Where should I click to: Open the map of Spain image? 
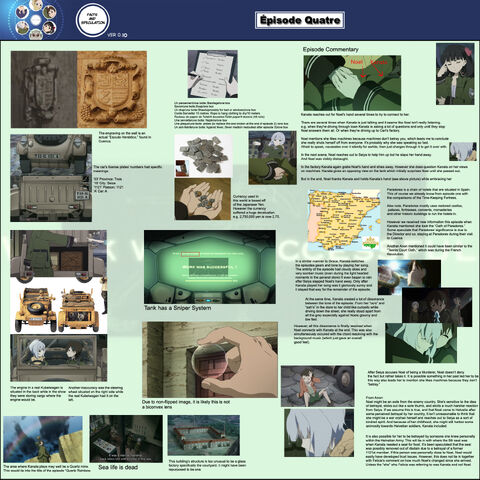[344, 220]
